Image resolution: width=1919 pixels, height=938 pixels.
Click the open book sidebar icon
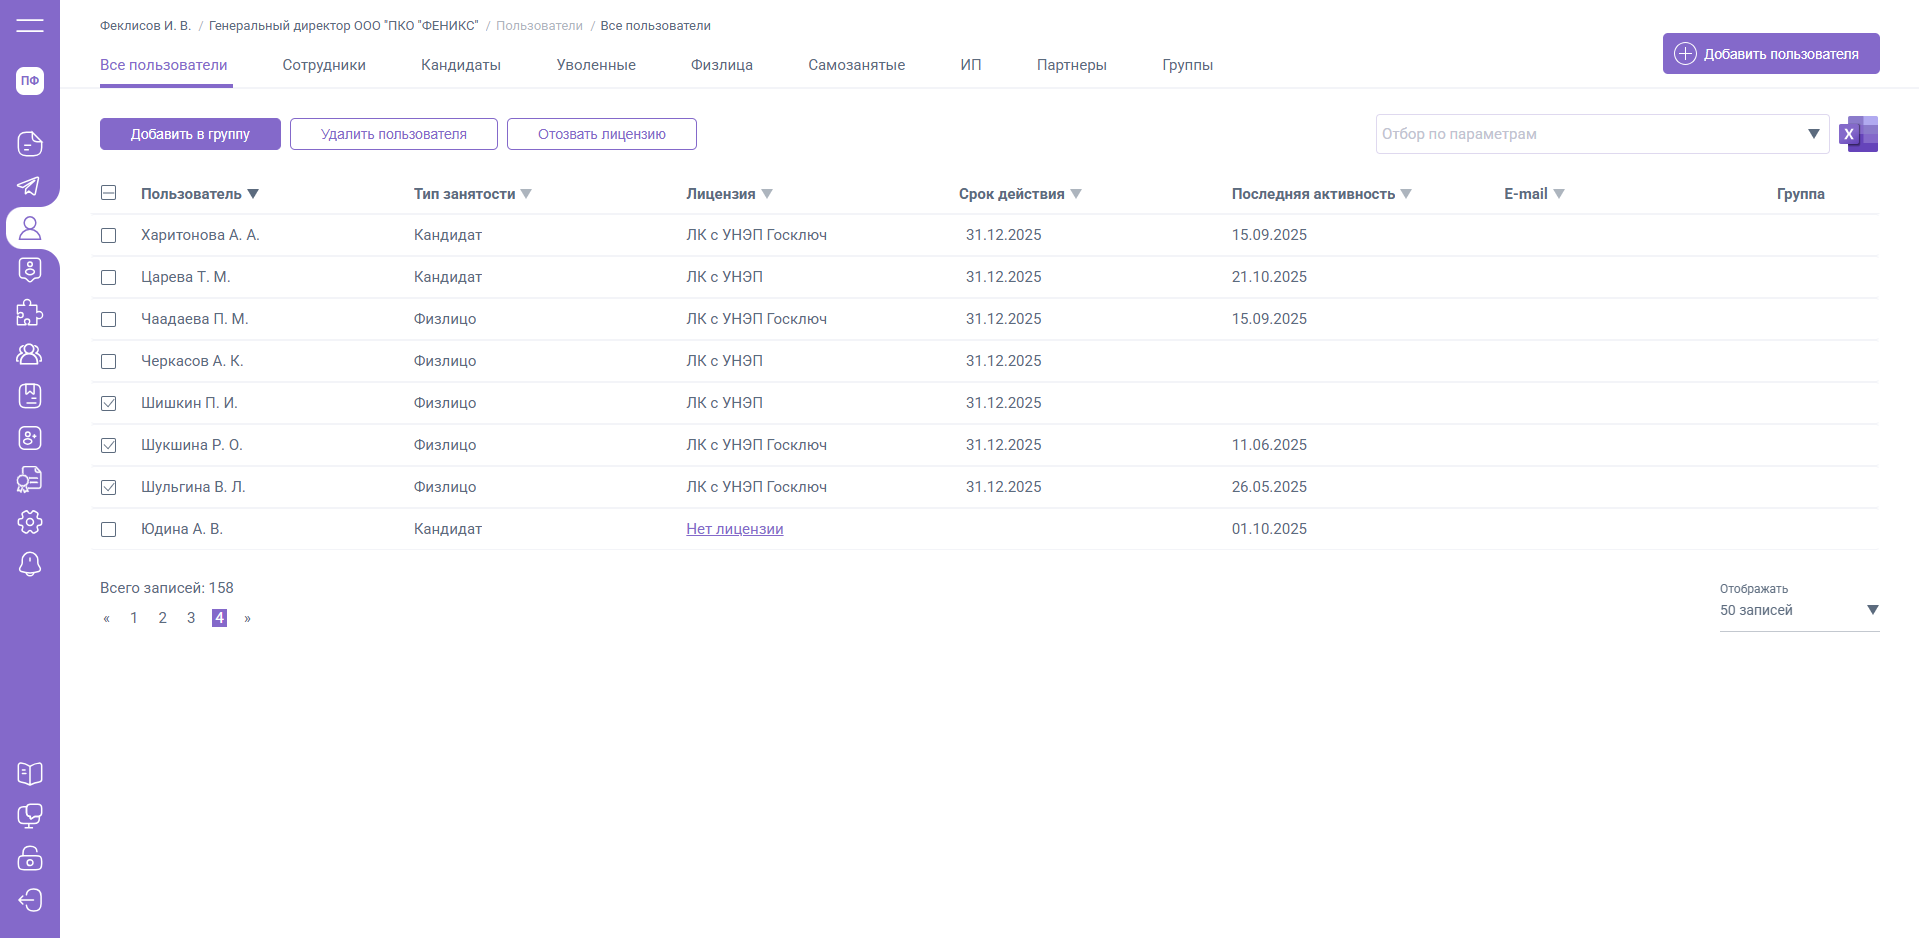click(30, 774)
